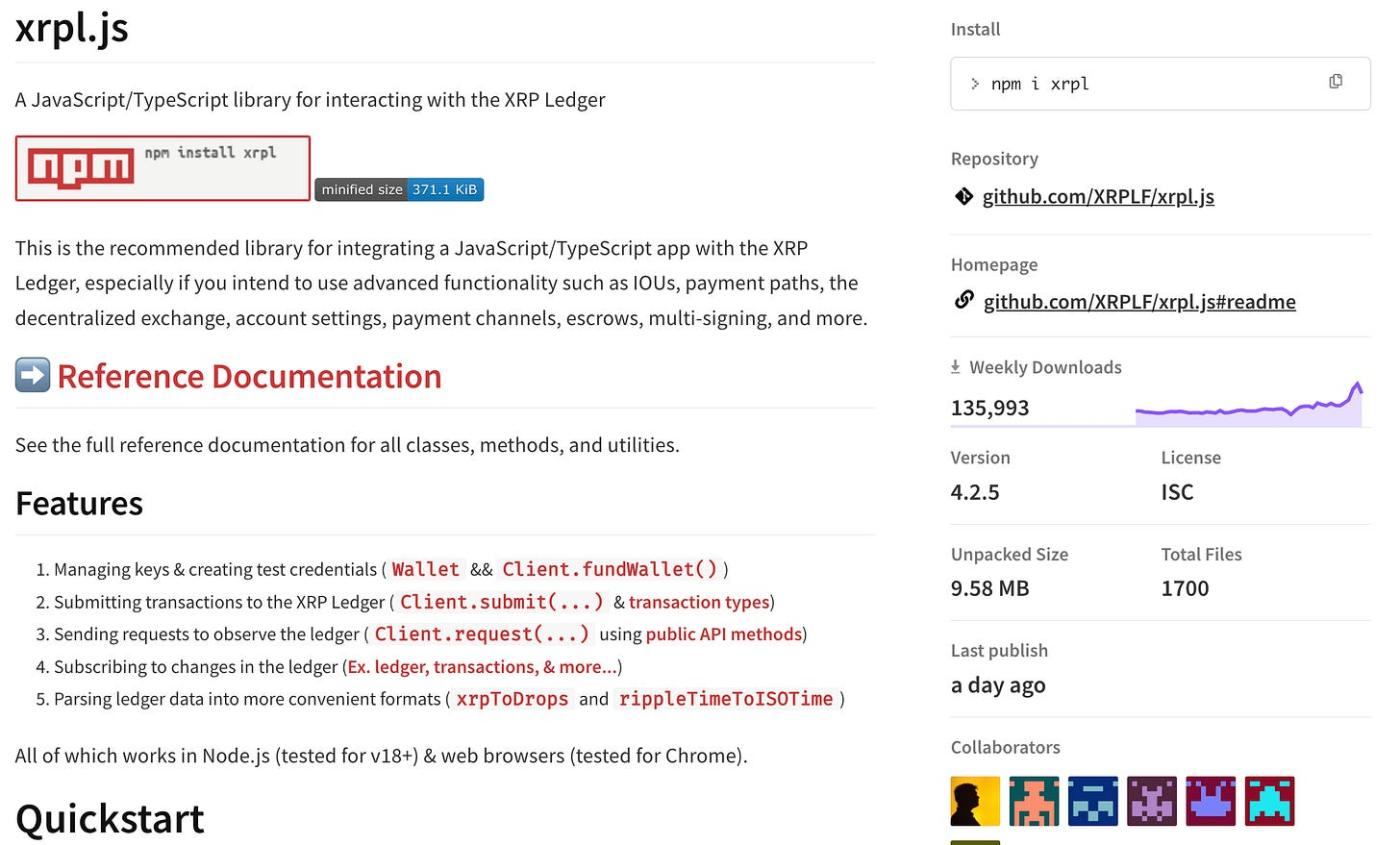Click the npm i xrpl install command box
The height and width of the screenshot is (845, 1400).
click(x=1160, y=83)
